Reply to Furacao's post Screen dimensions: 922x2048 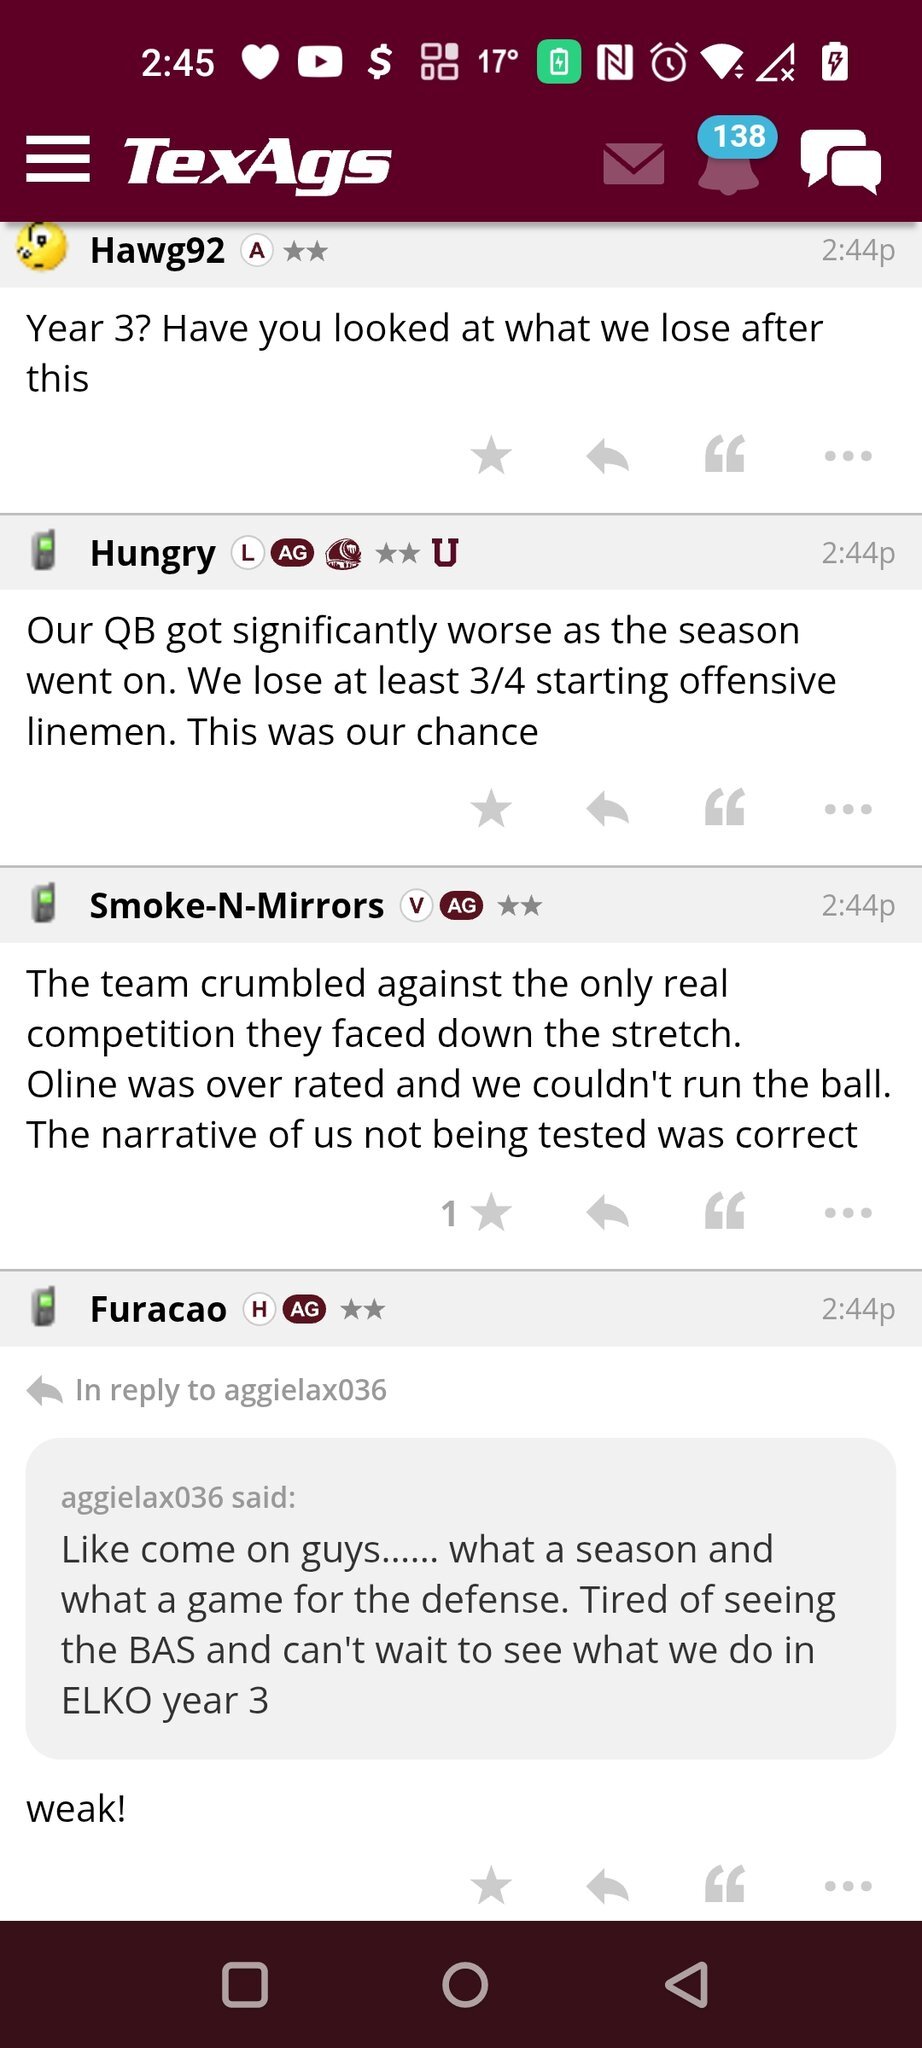(607, 1886)
